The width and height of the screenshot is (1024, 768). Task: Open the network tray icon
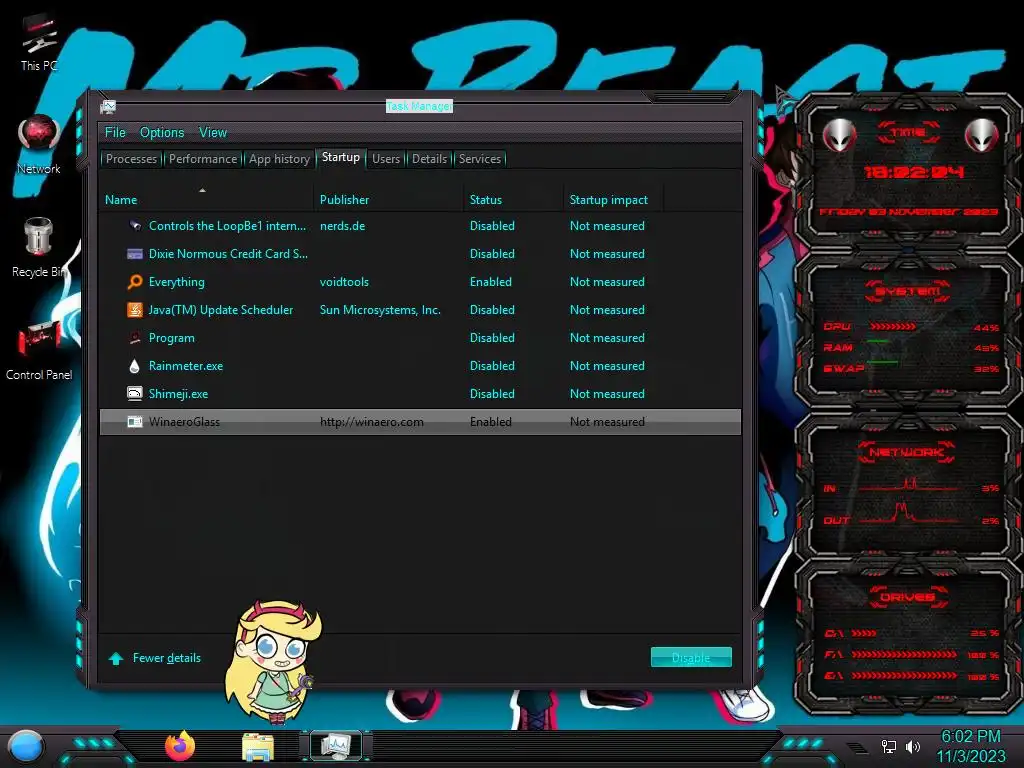(x=888, y=746)
